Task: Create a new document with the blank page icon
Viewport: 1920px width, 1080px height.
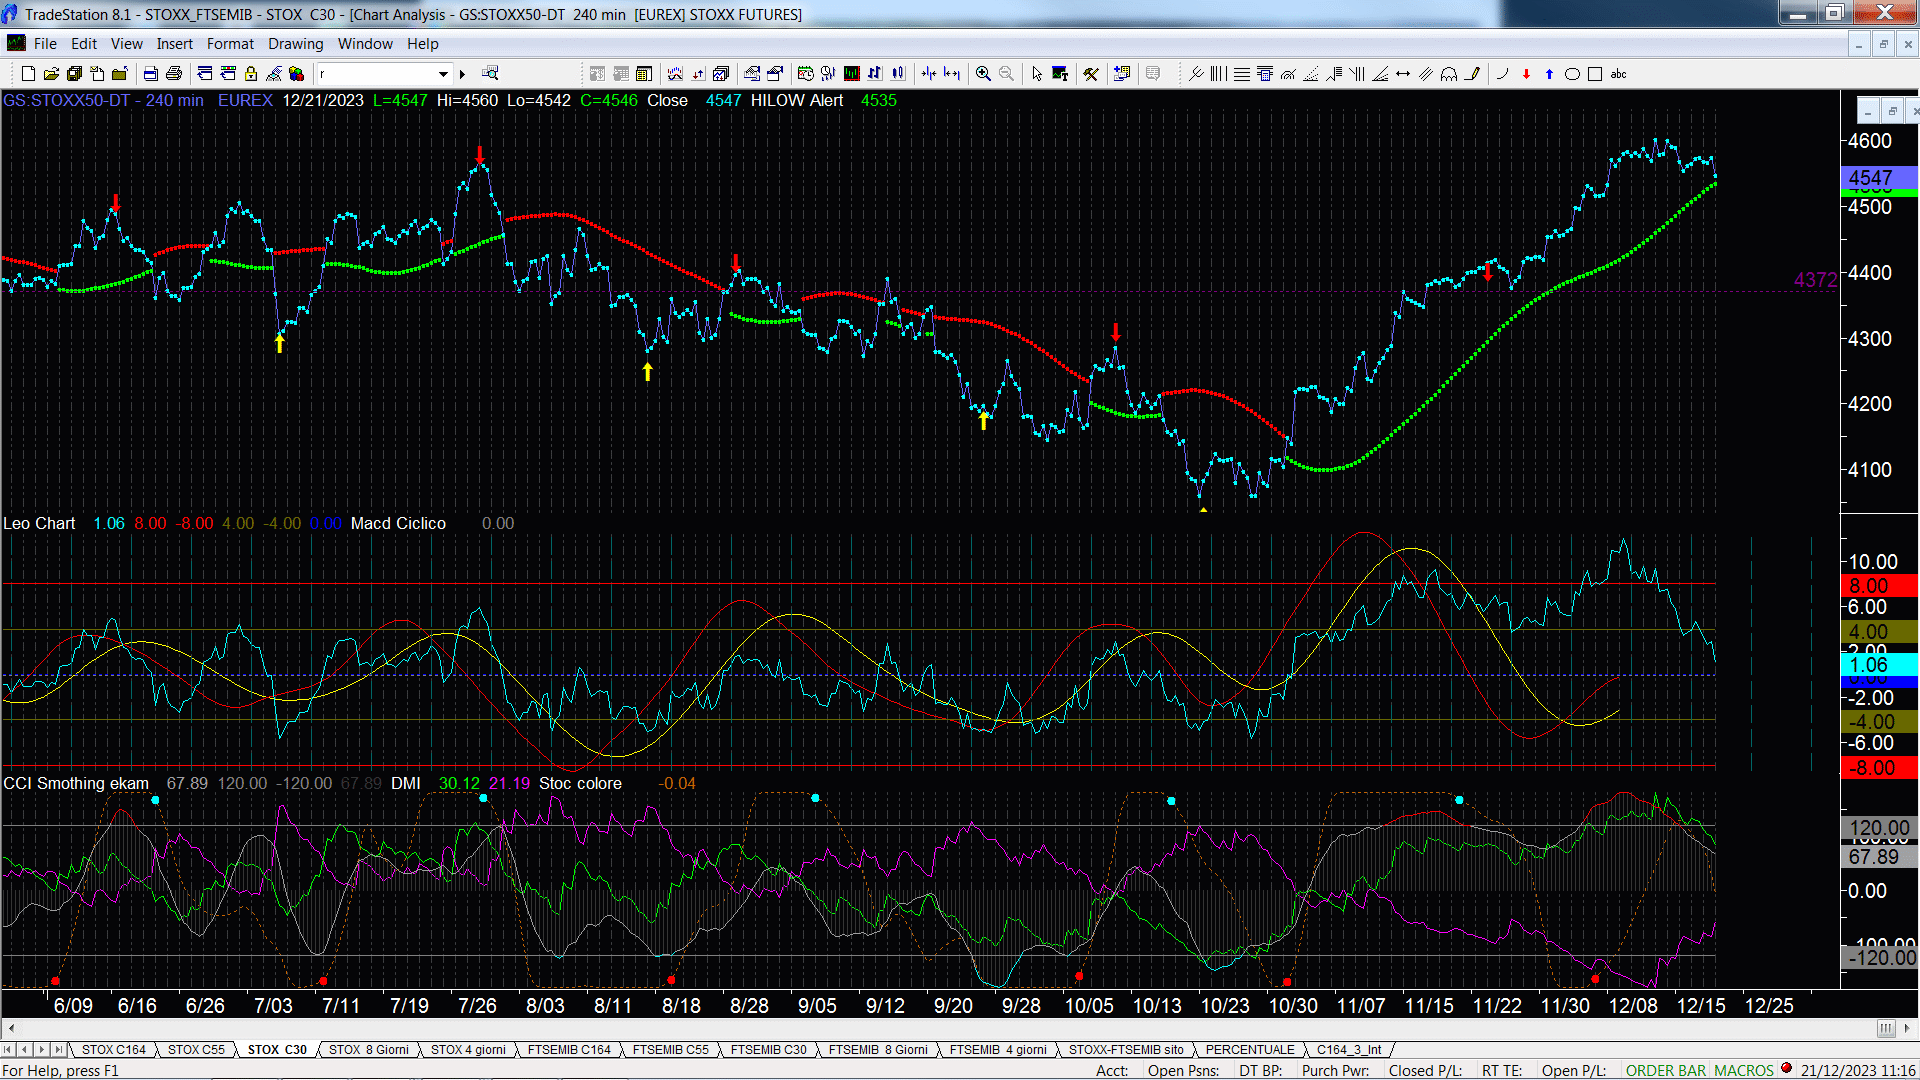Action: coord(28,74)
